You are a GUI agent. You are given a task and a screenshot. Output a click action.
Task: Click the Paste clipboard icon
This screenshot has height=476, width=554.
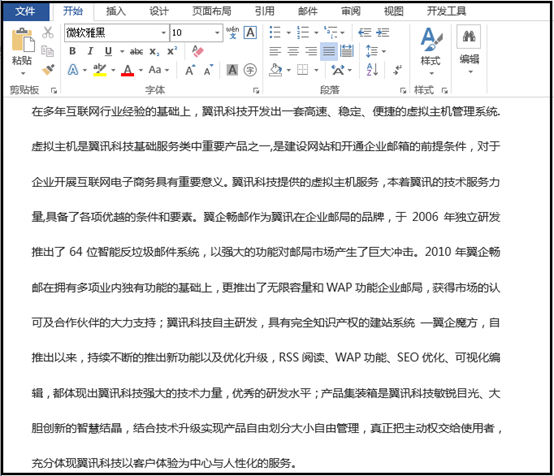[x=23, y=40]
